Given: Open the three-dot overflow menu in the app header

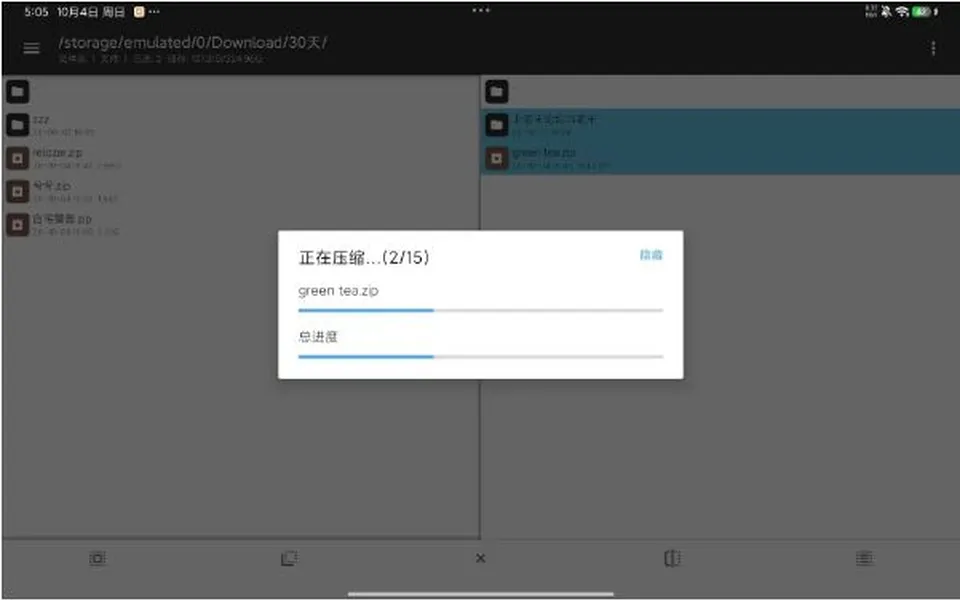Looking at the screenshot, I should (x=933, y=48).
